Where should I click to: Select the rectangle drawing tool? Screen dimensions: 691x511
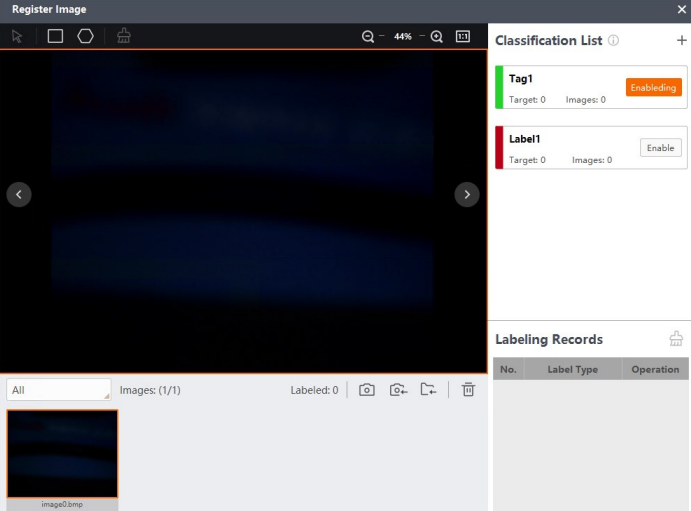55,36
